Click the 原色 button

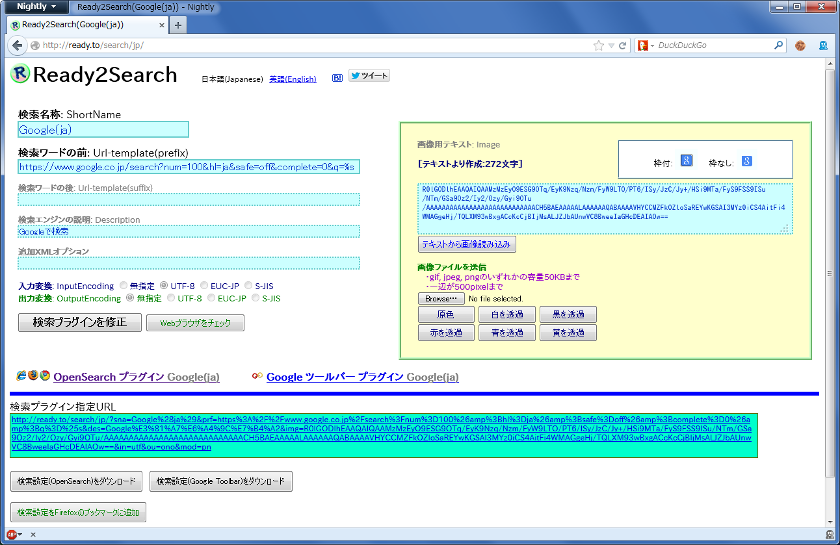point(446,315)
